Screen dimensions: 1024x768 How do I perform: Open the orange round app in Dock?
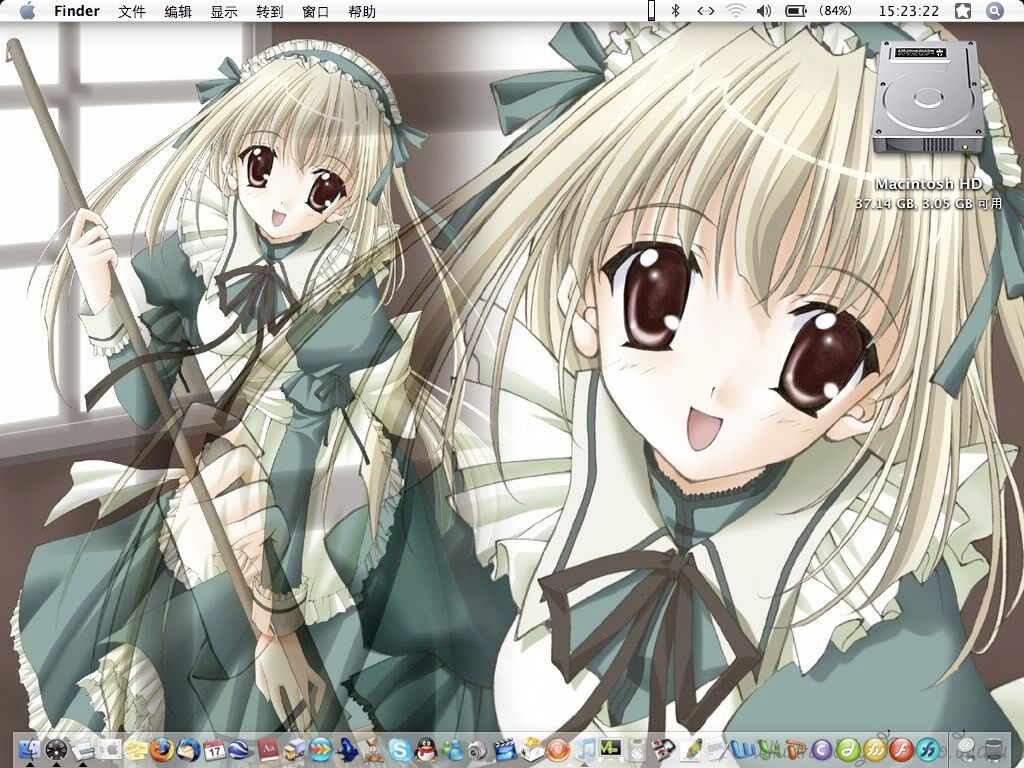coord(558,750)
